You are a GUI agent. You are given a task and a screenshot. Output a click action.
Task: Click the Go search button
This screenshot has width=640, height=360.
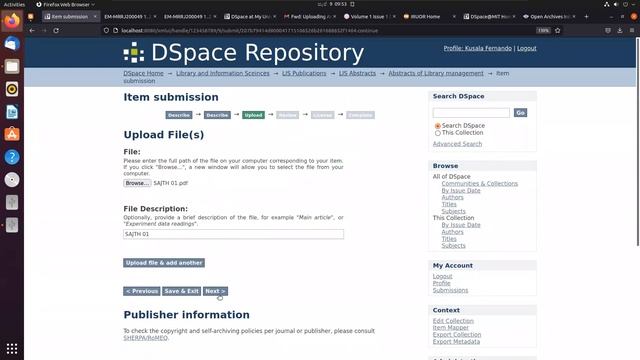[520, 113]
